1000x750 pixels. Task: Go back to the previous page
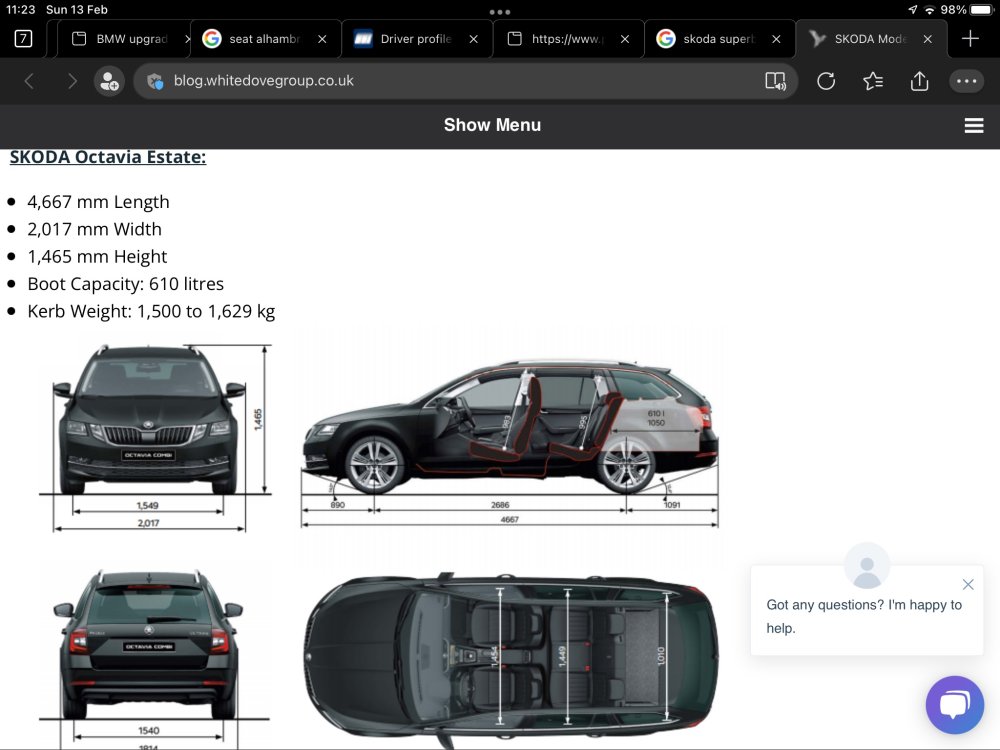pyautogui.click(x=29, y=81)
